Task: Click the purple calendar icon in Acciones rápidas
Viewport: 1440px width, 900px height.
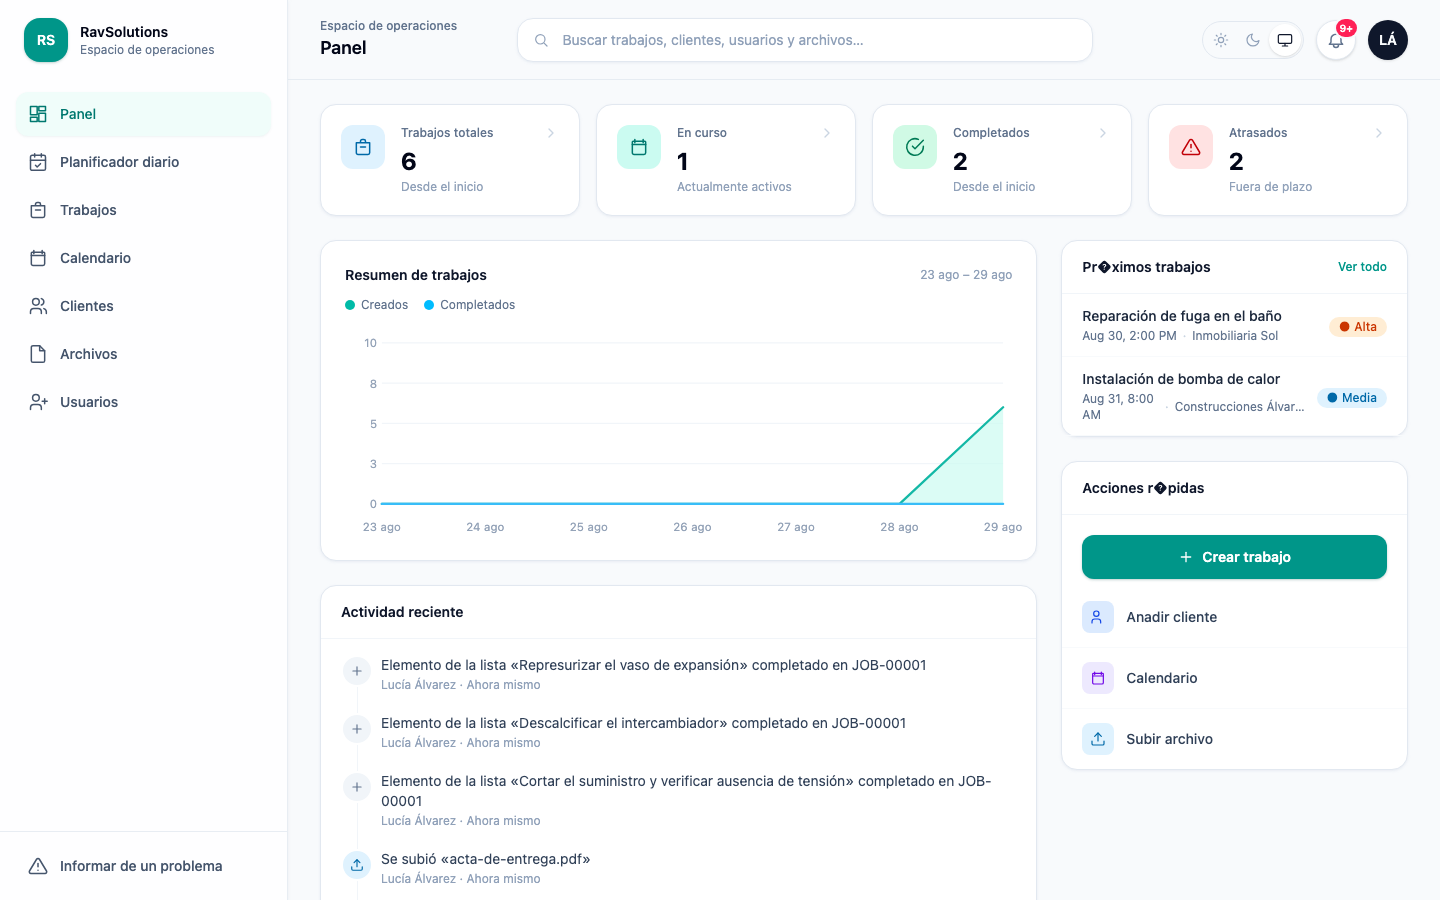Action: point(1098,678)
